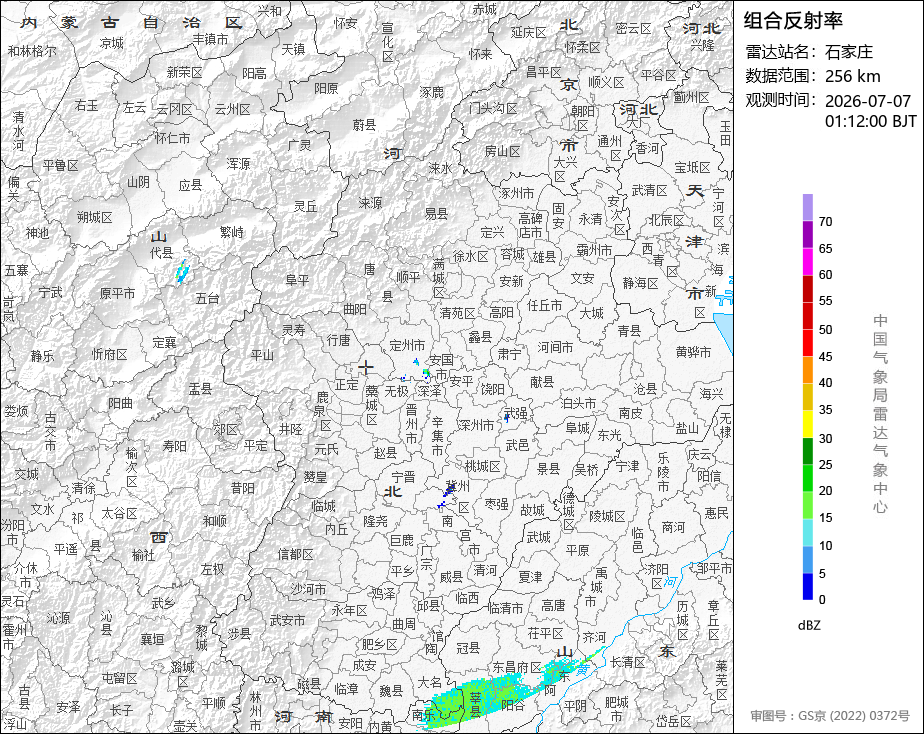Viewport: 924px width, 734px height.
Task: Click the red 50-55 dBZ legend color
Action: point(807,315)
